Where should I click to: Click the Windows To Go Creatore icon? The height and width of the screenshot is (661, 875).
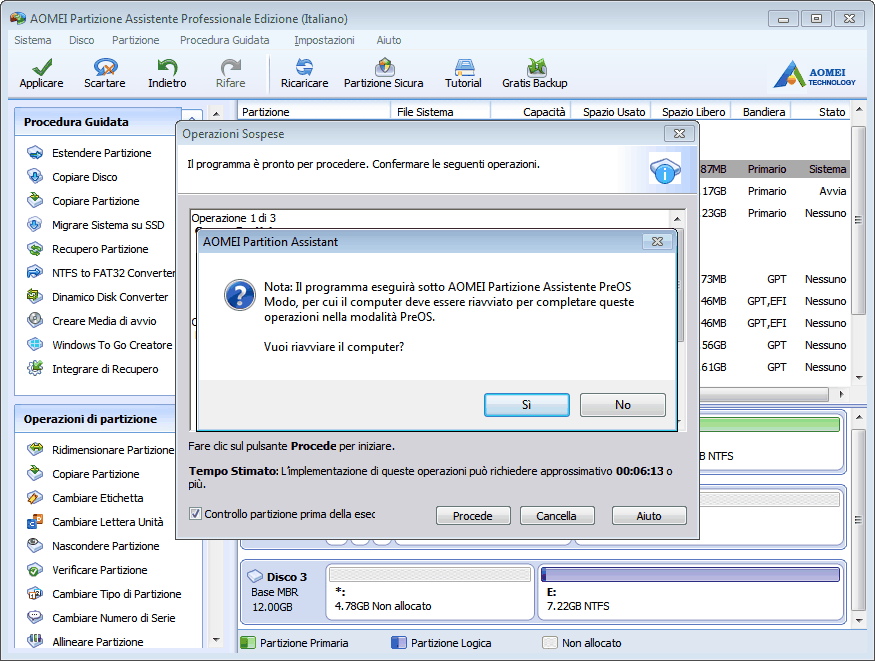pos(35,344)
